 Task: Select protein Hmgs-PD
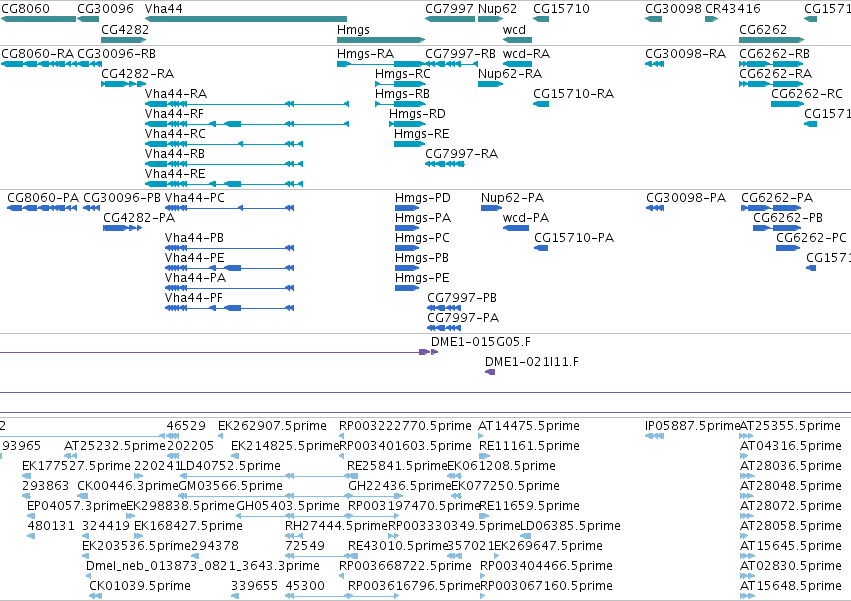click(423, 198)
